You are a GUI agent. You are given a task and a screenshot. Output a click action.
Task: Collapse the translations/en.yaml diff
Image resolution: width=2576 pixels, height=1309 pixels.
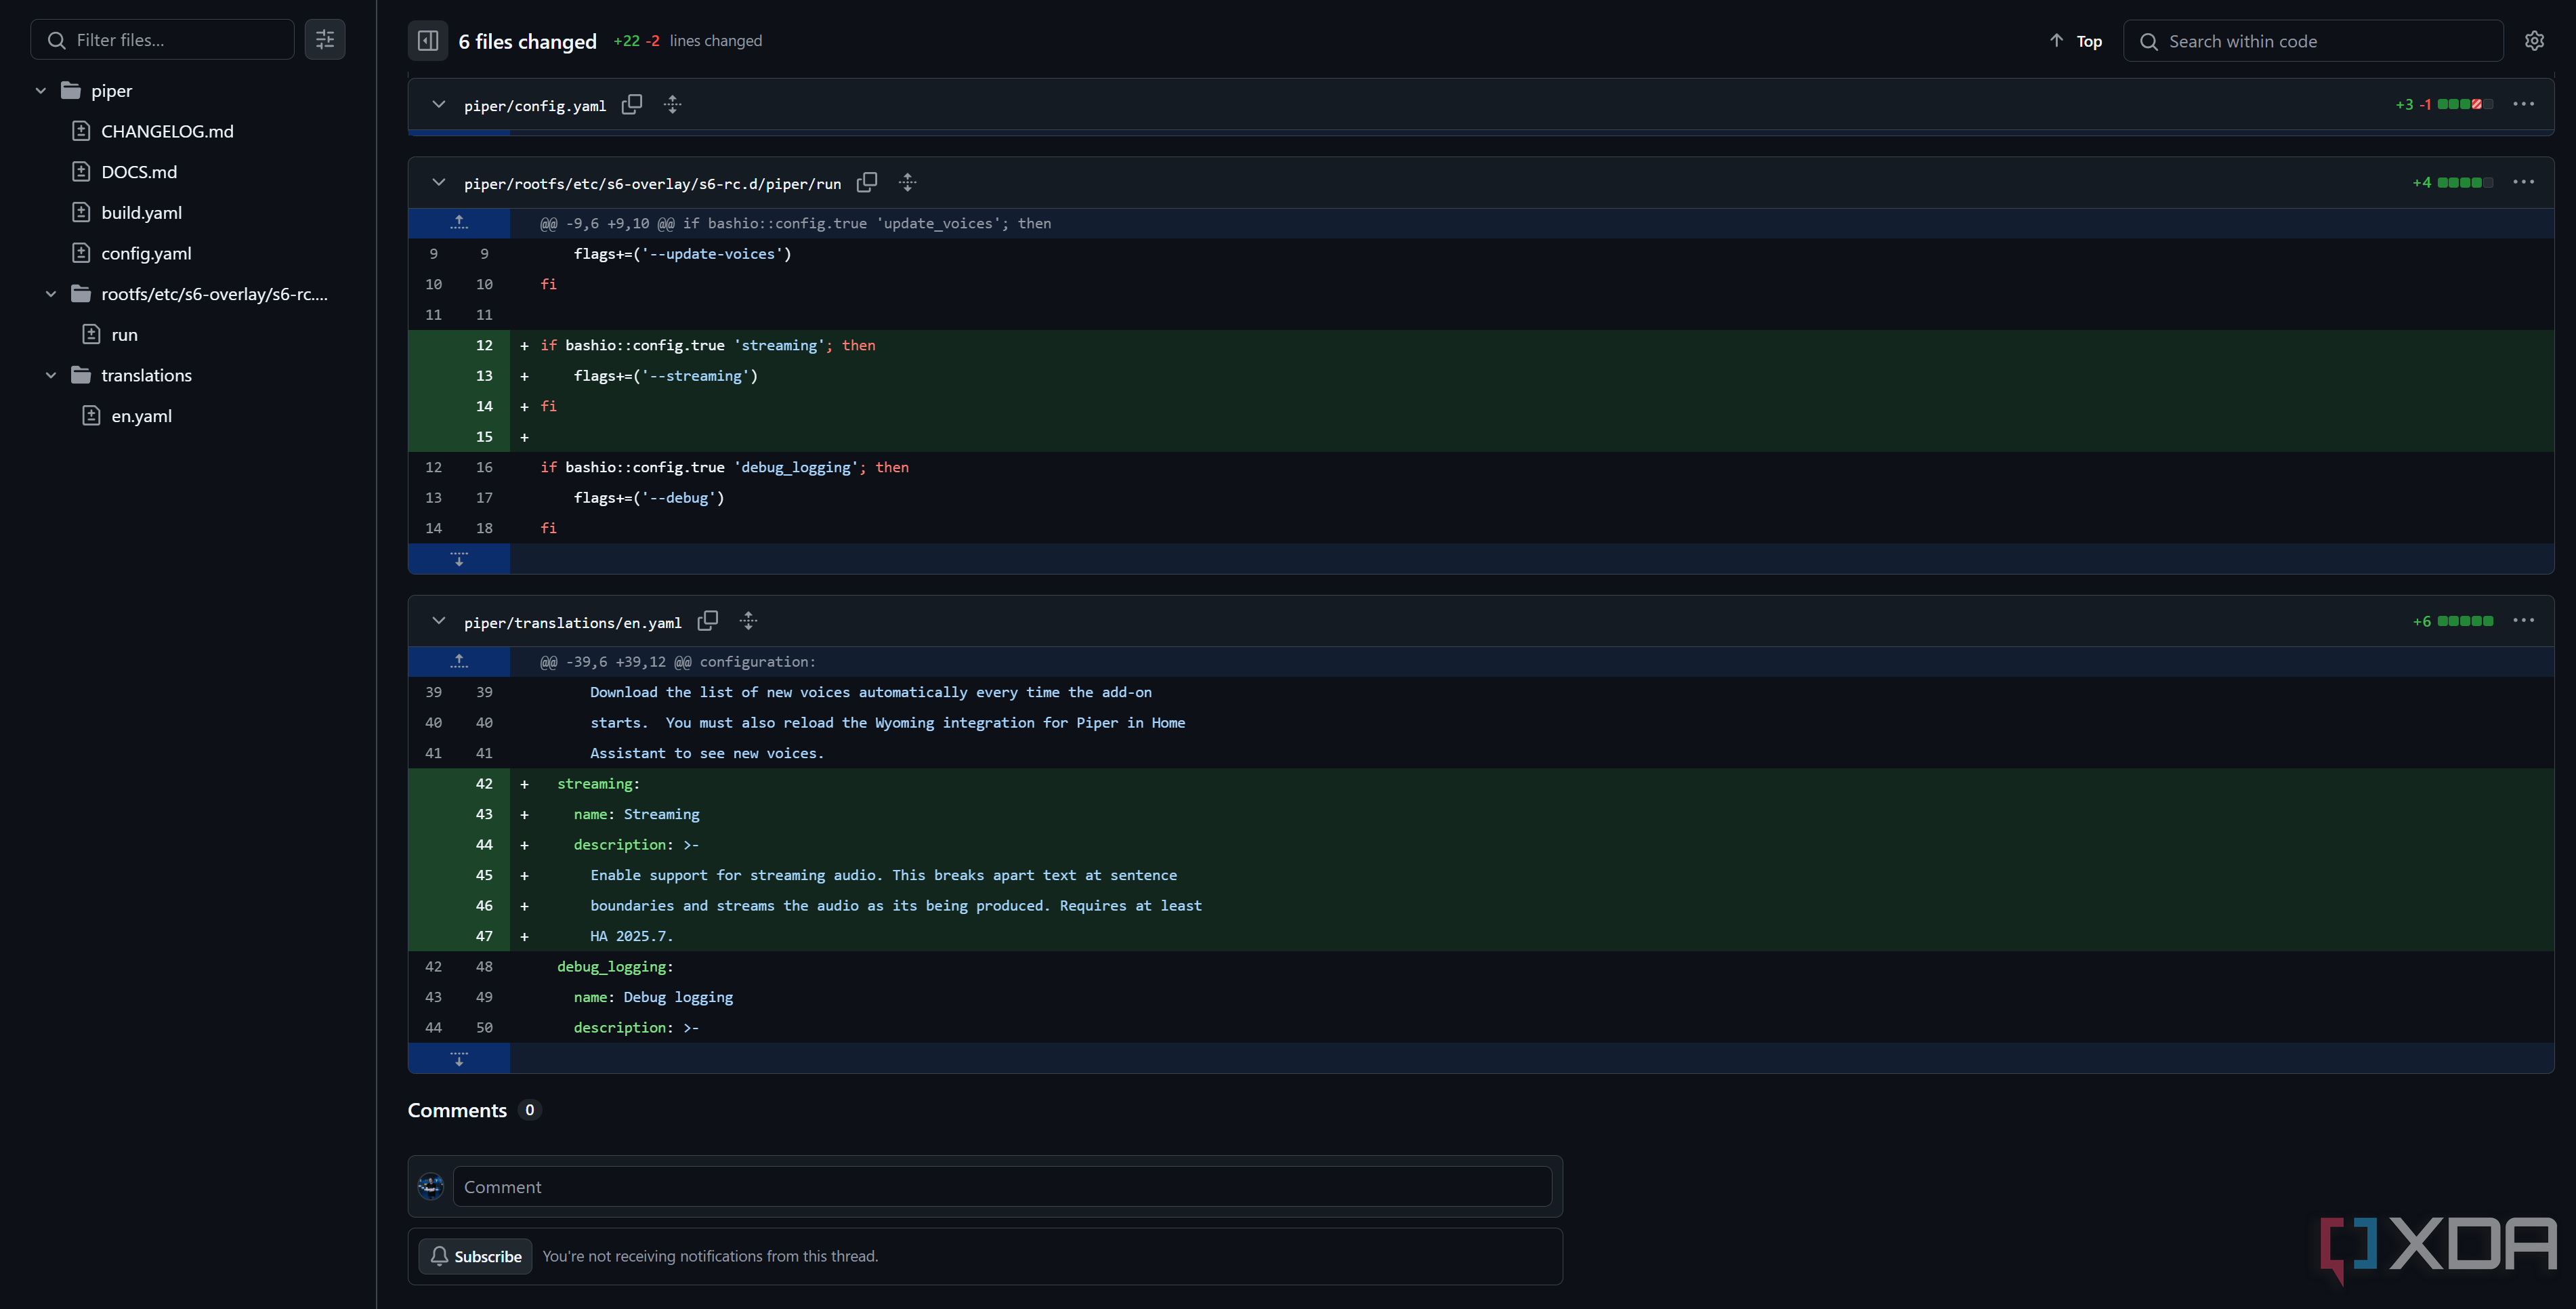pos(438,621)
